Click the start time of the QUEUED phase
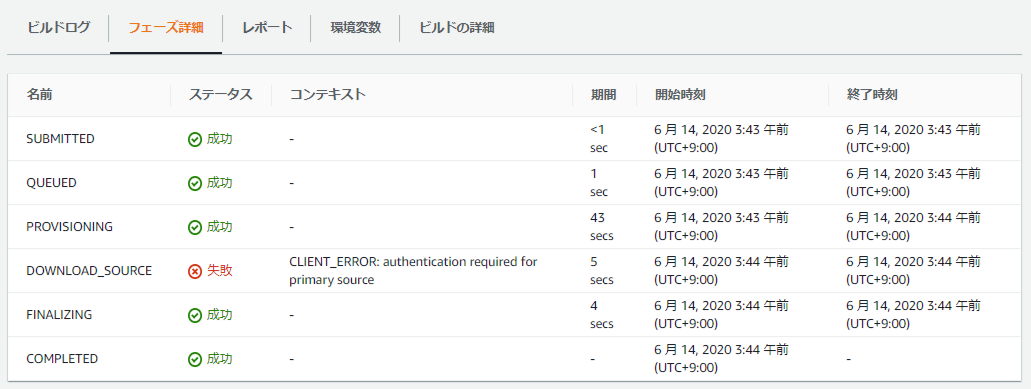 (x=721, y=183)
